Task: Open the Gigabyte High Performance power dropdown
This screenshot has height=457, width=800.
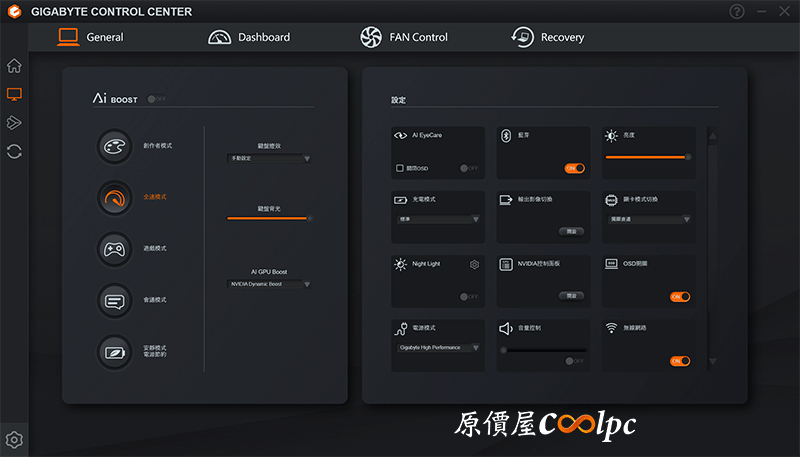Action: coord(438,348)
